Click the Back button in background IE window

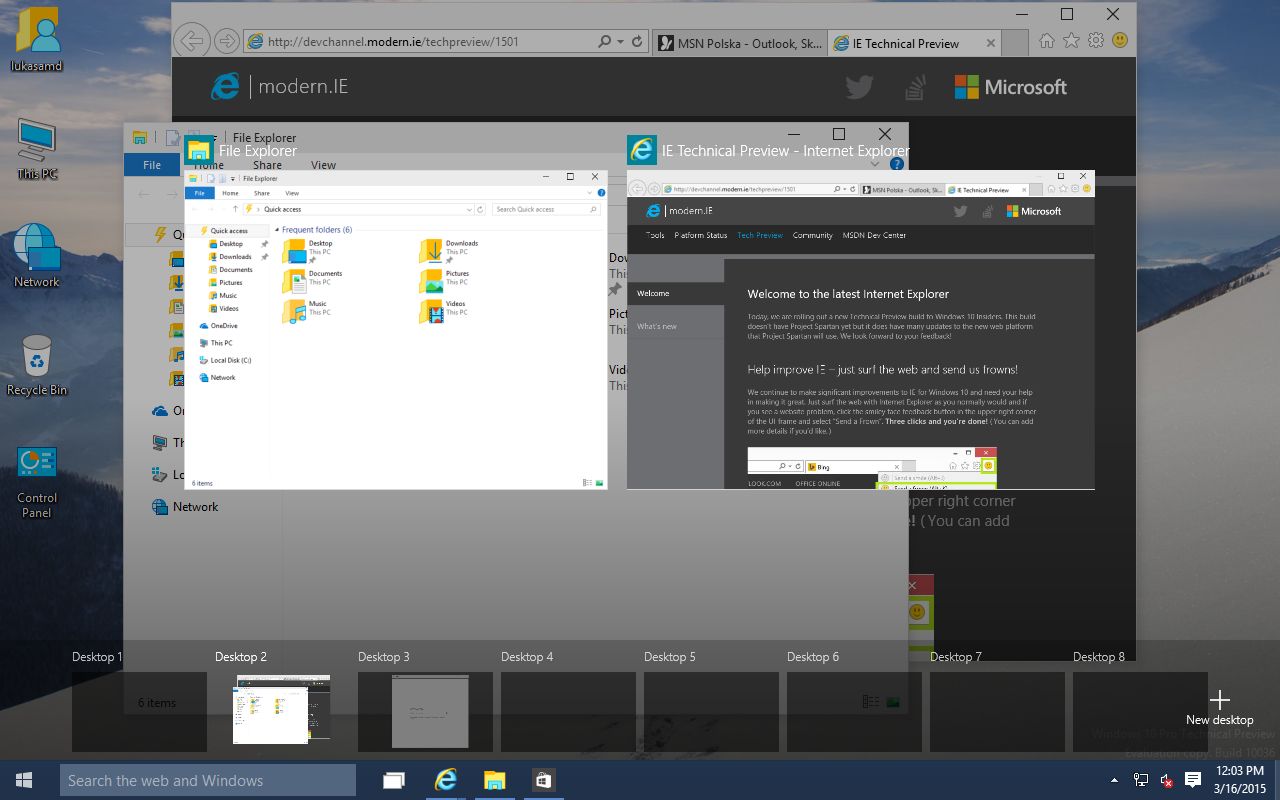(192, 41)
